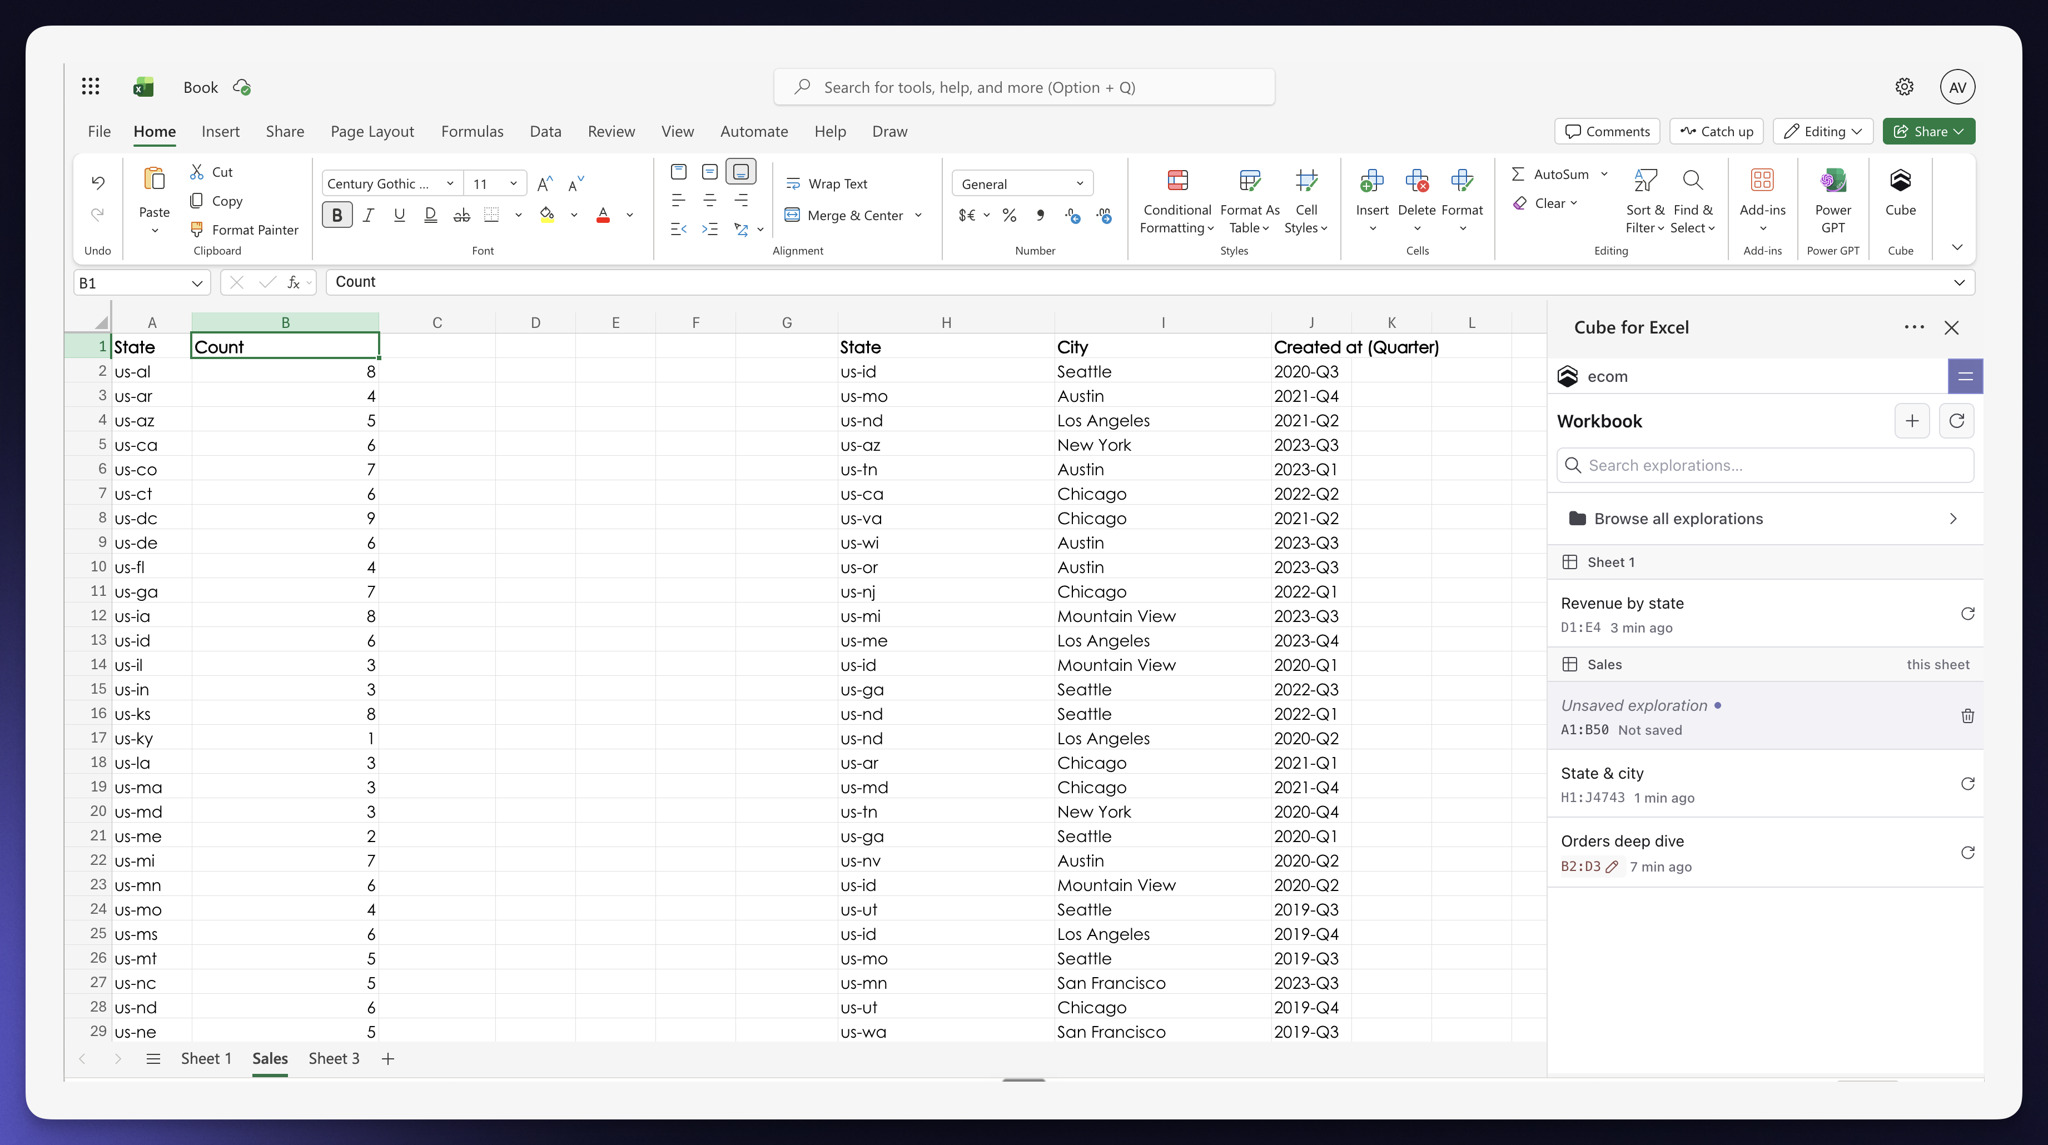Image resolution: width=2048 pixels, height=1145 pixels.
Task: Open the Sheet 3 tab
Action: coord(334,1058)
